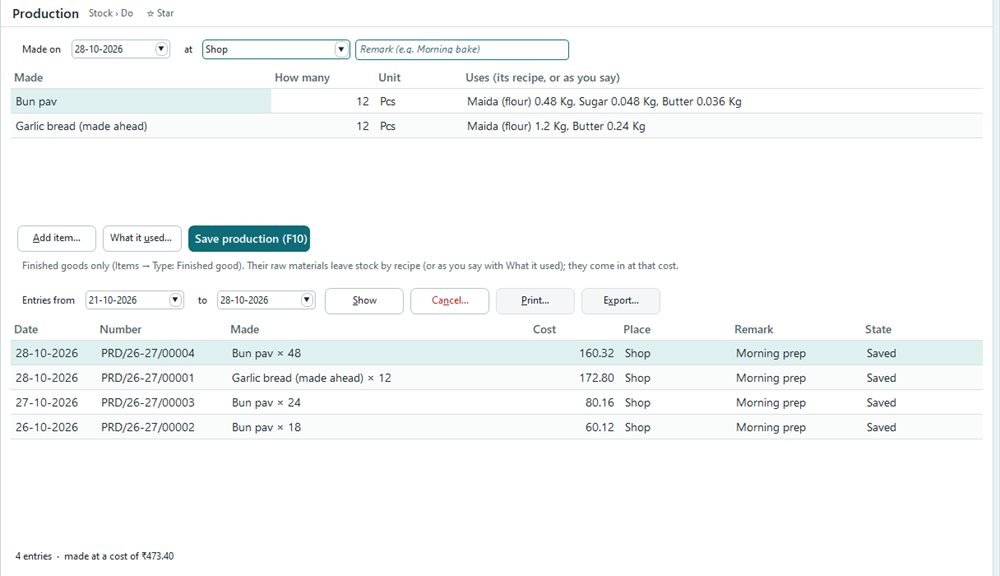Select entry PRD/26-27/00003

click(x=496, y=402)
